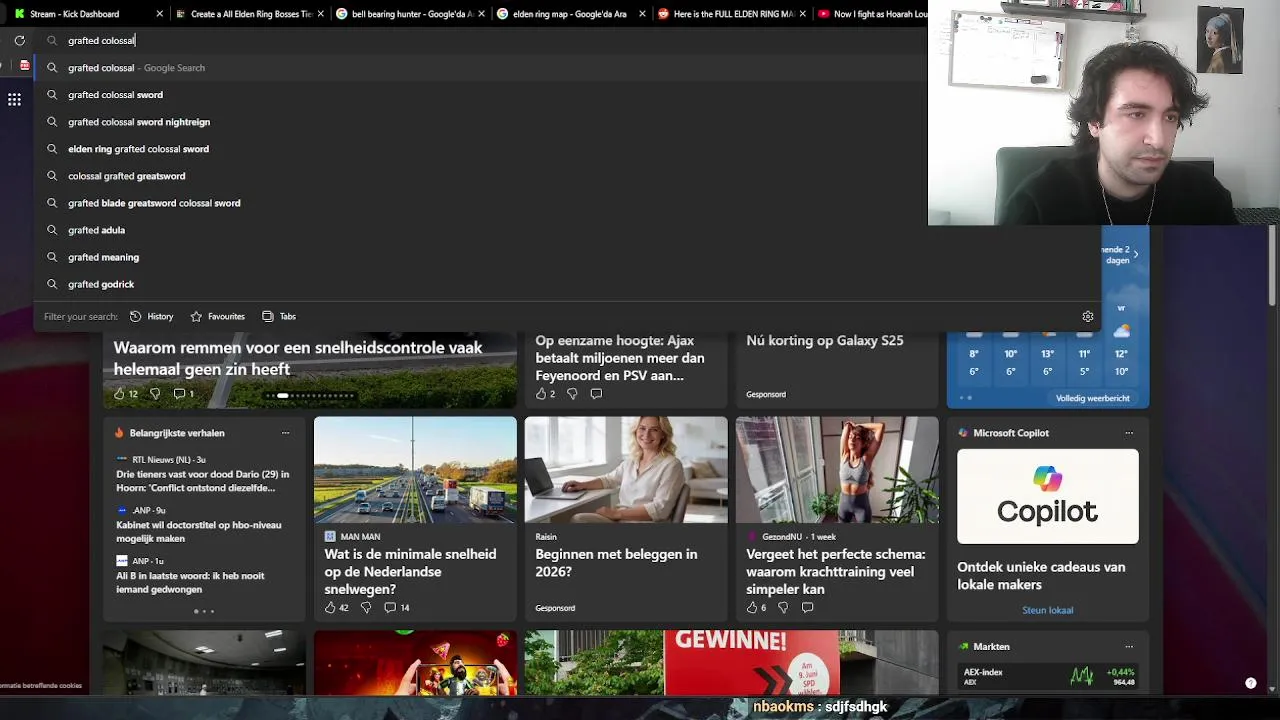Image resolution: width=1280 pixels, height=720 pixels.
Task: Open comments on 'minimale snelheid' article
Action: tap(389, 607)
